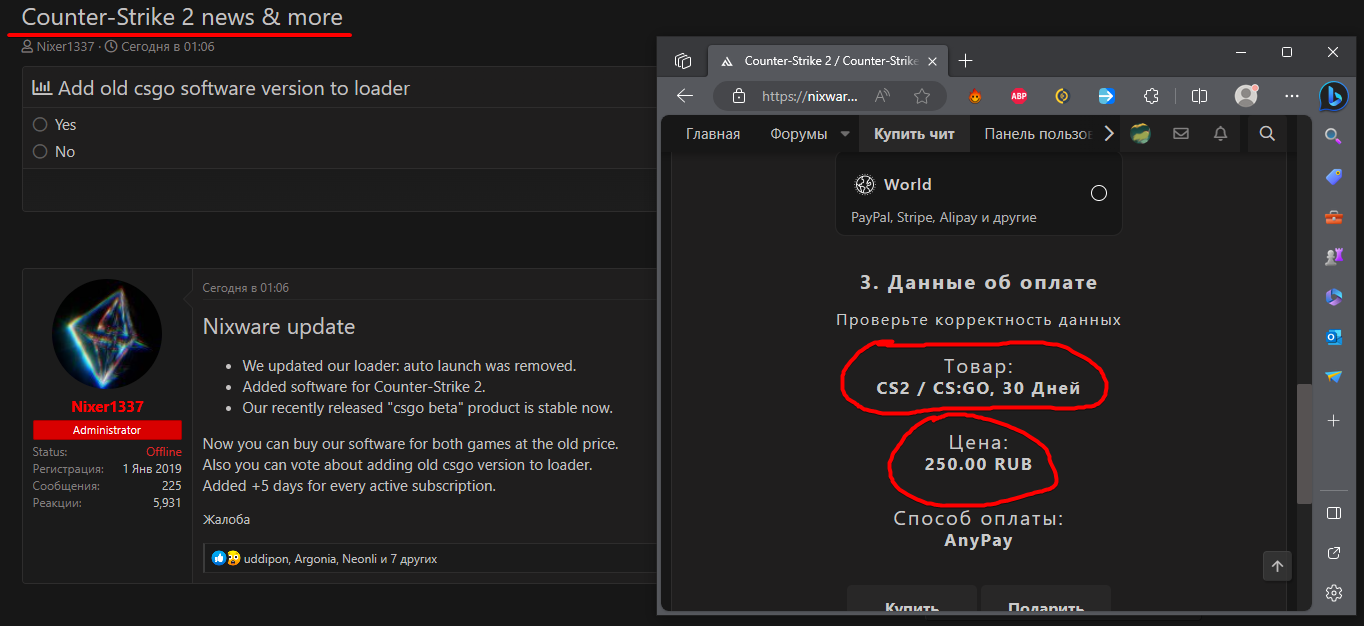1364x626 pixels.
Task: Open red Nixer1337 username in post
Action: [107, 407]
